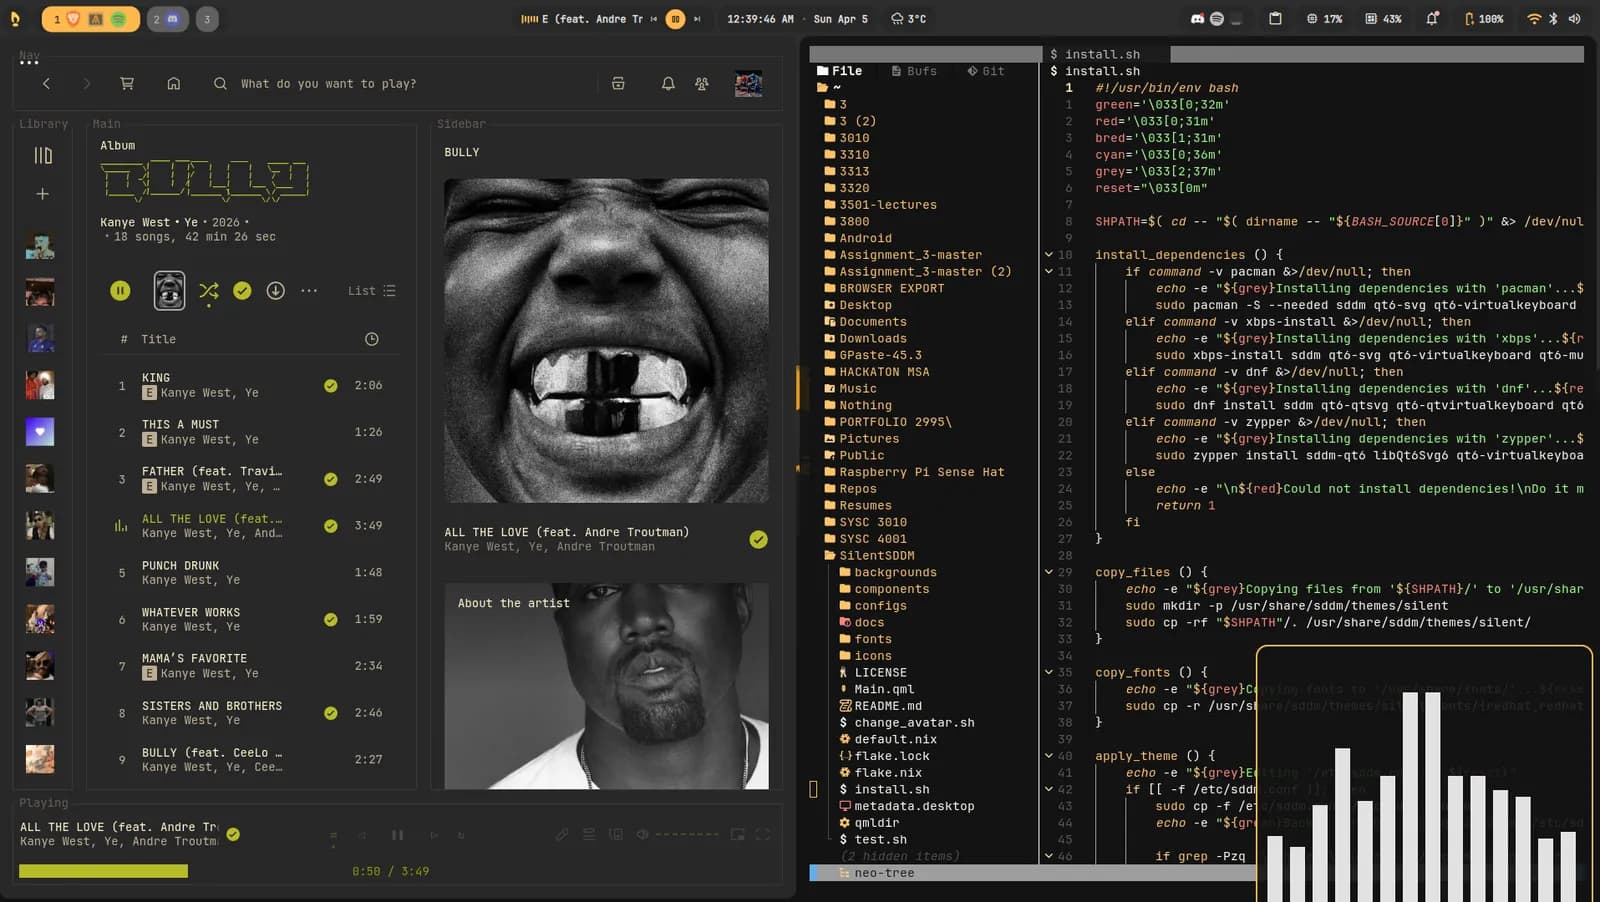This screenshot has height=902, width=1600.
Task: Switch to Bufs tab in neo-tree
Action: click(914, 71)
